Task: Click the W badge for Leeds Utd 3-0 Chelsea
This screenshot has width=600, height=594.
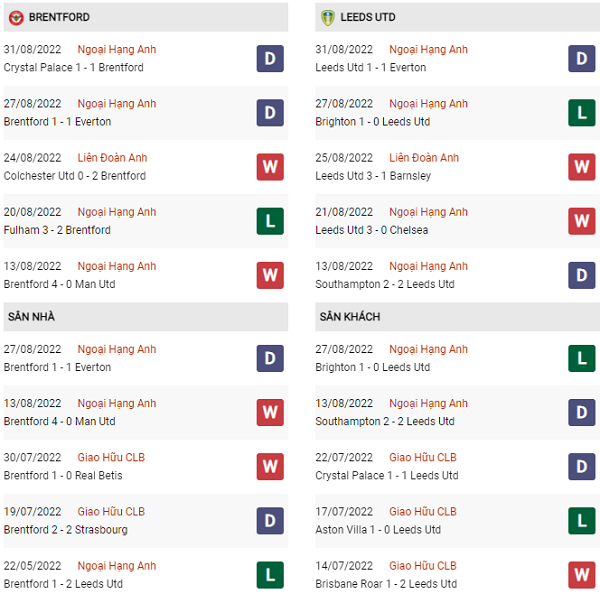Action: [582, 221]
